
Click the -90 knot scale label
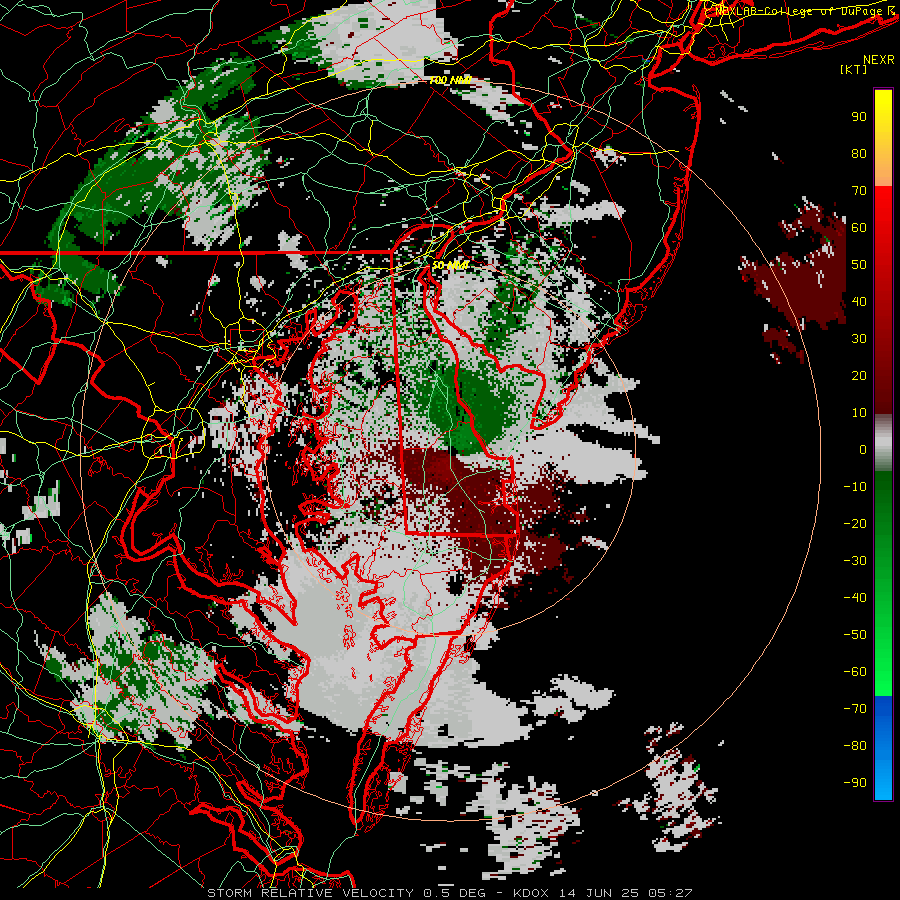click(x=855, y=783)
